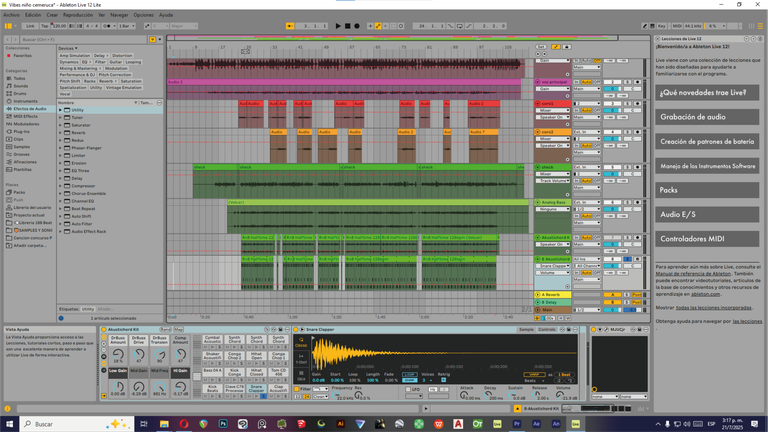Select Plug-Ins category in browser

22,131
